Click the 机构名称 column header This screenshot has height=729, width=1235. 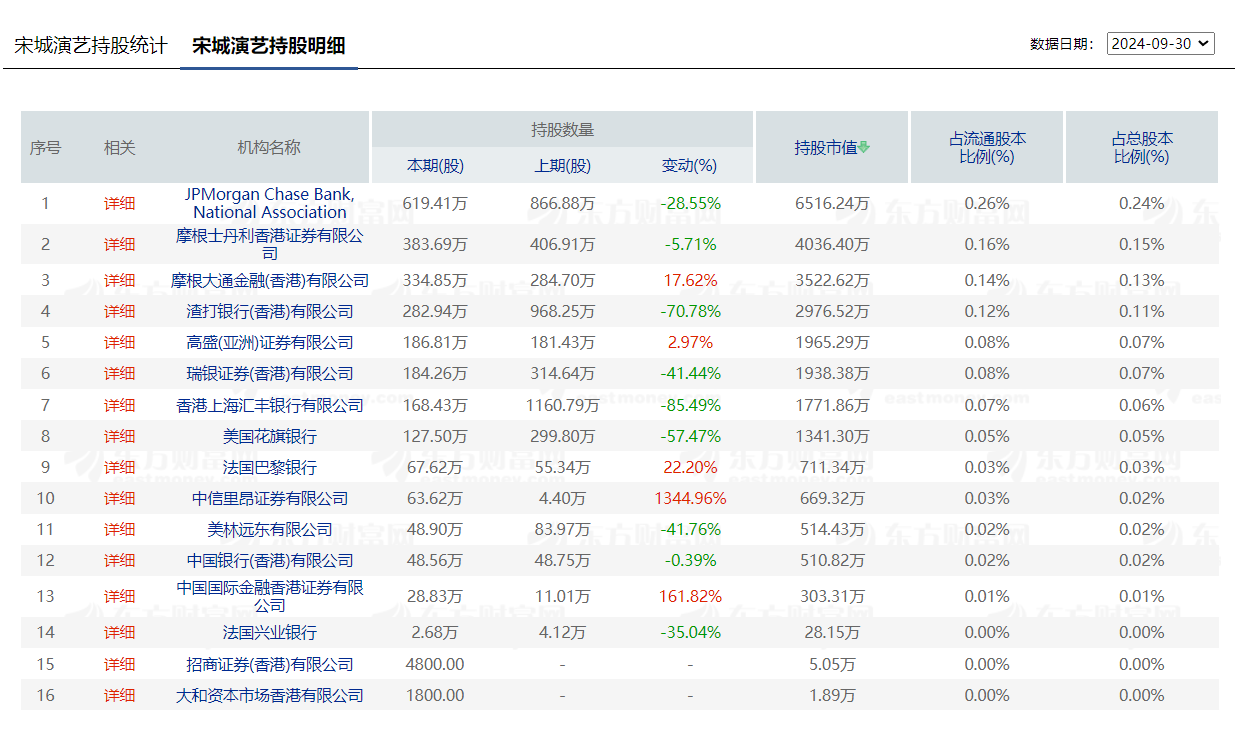pyautogui.click(x=269, y=147)
